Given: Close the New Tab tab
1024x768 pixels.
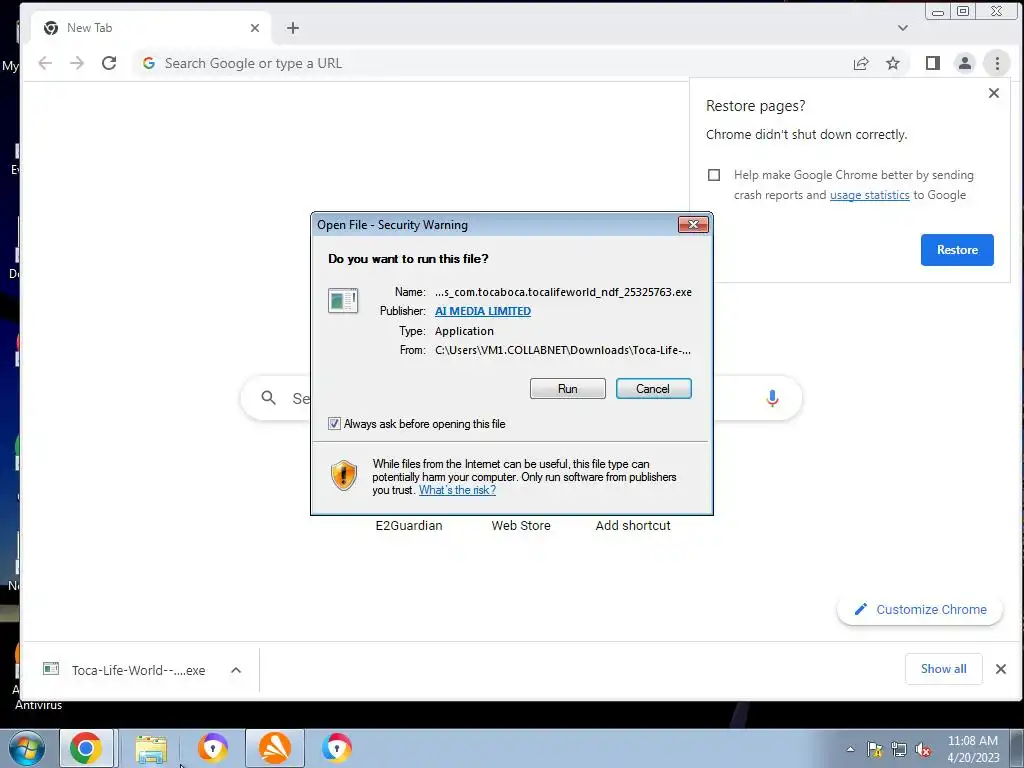Looking at the screenshot, I should point(255,28).
